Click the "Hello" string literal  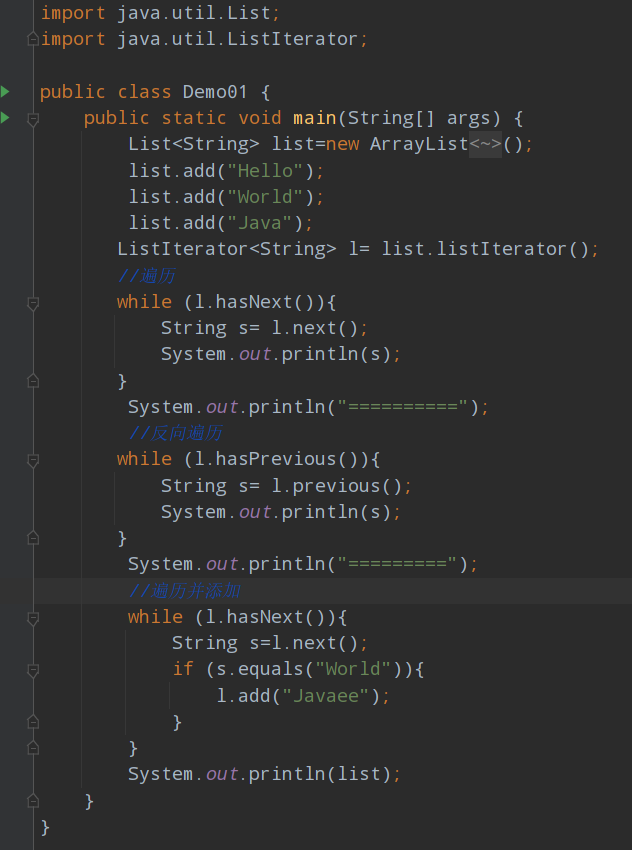(x=265, y=171)
